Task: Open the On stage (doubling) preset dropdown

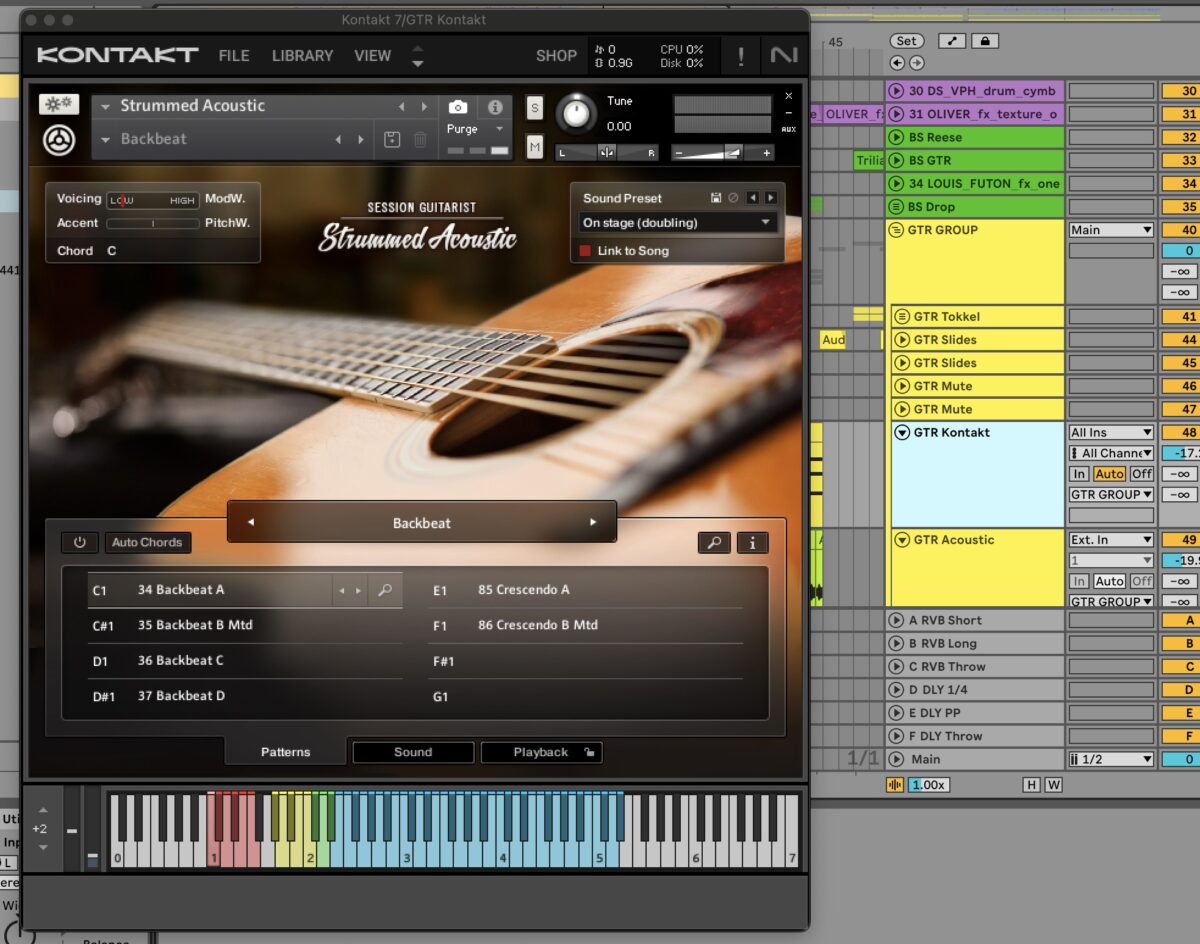Action: (679, 223)
